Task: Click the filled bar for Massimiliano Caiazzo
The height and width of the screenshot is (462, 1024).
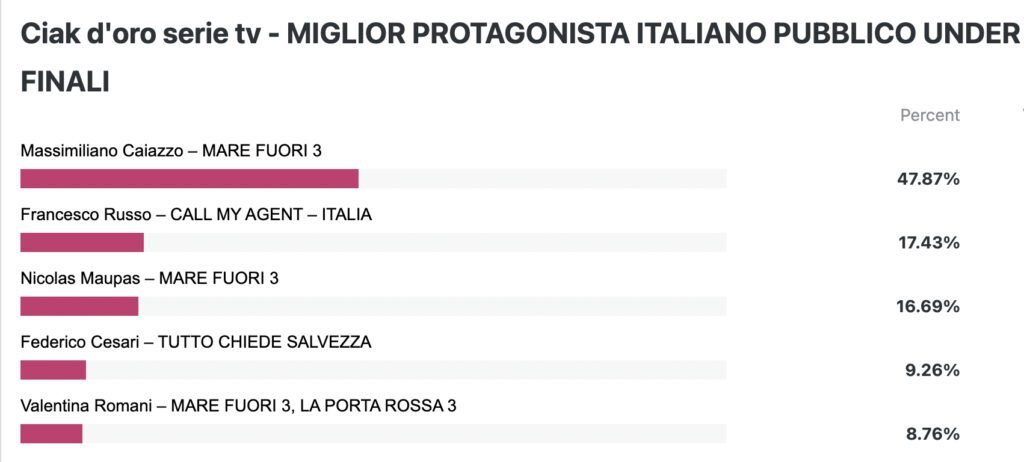Action: coord(189,178)
